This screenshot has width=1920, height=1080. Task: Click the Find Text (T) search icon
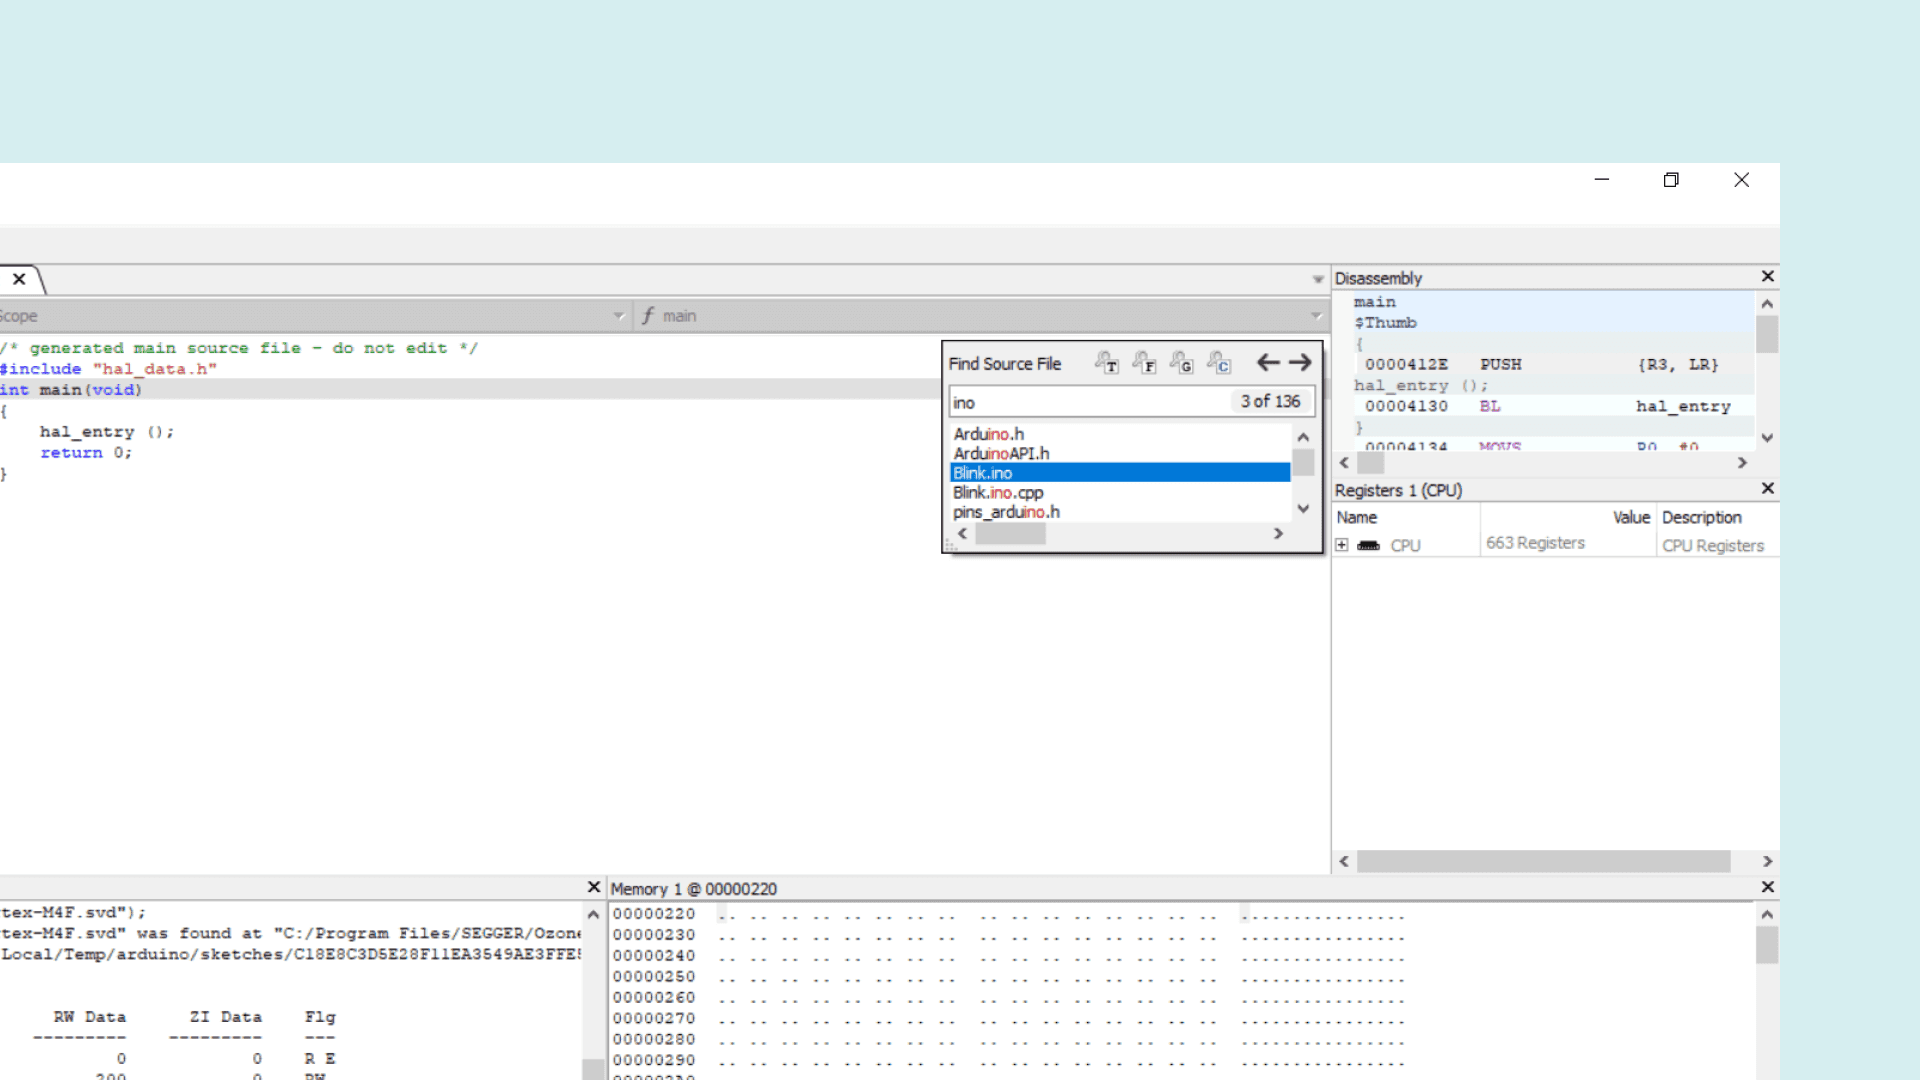1106,363
